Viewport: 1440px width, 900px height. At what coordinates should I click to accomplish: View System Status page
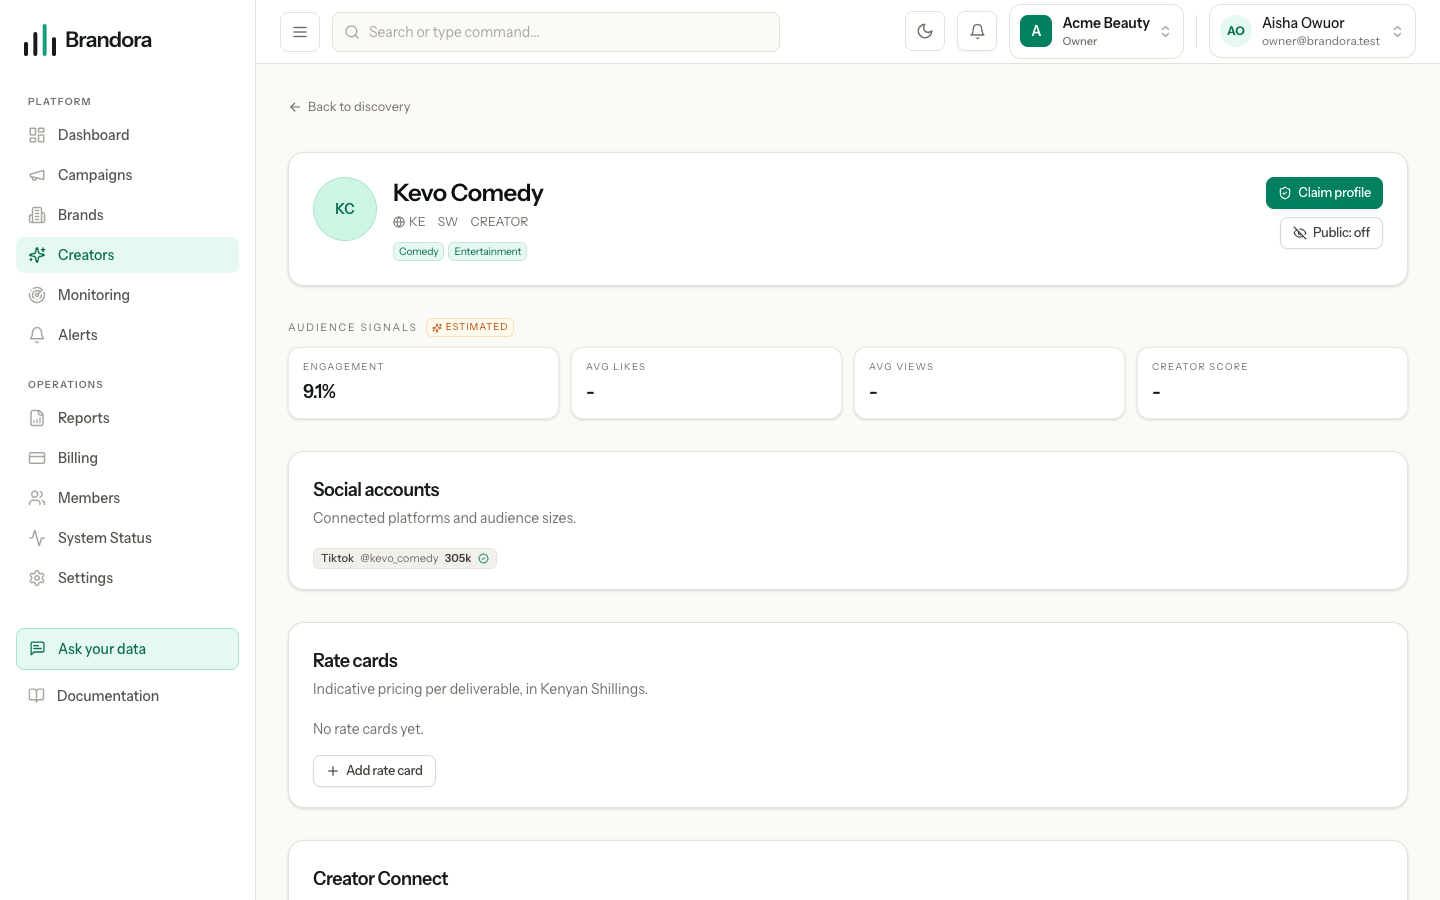127,538
